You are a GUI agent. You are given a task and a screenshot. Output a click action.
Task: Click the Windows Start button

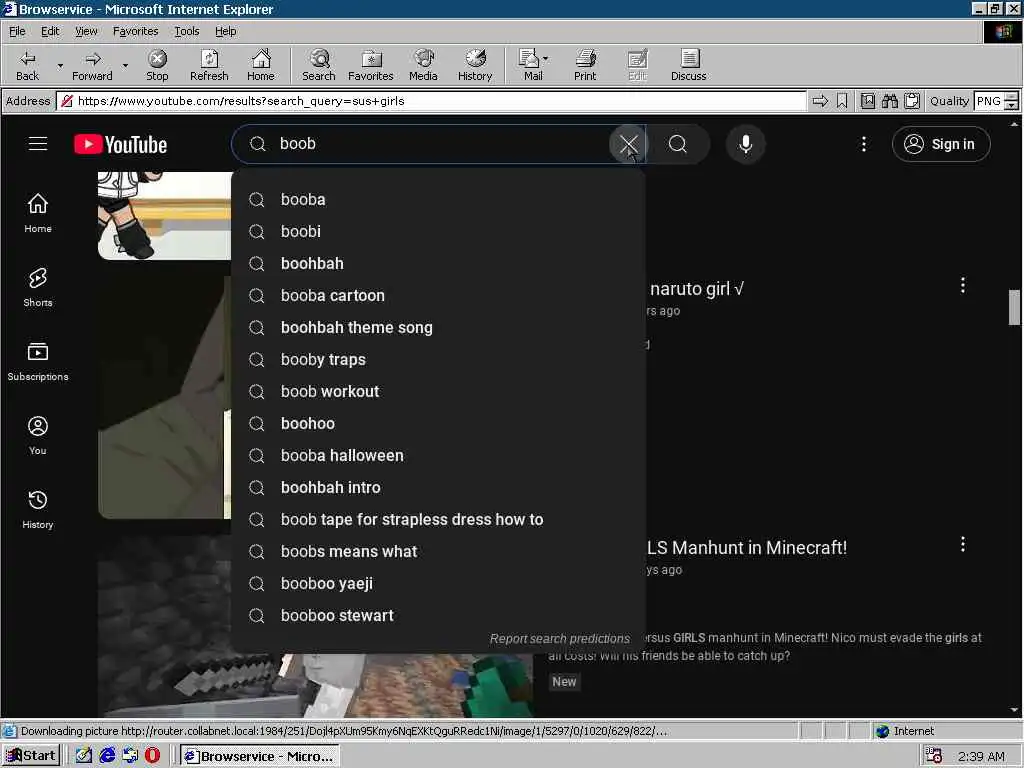point(31,756)
